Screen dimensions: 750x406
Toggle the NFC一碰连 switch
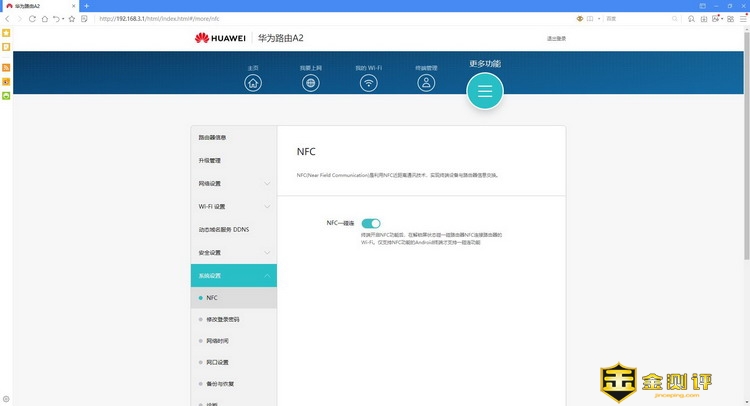[x=371, y=224]
